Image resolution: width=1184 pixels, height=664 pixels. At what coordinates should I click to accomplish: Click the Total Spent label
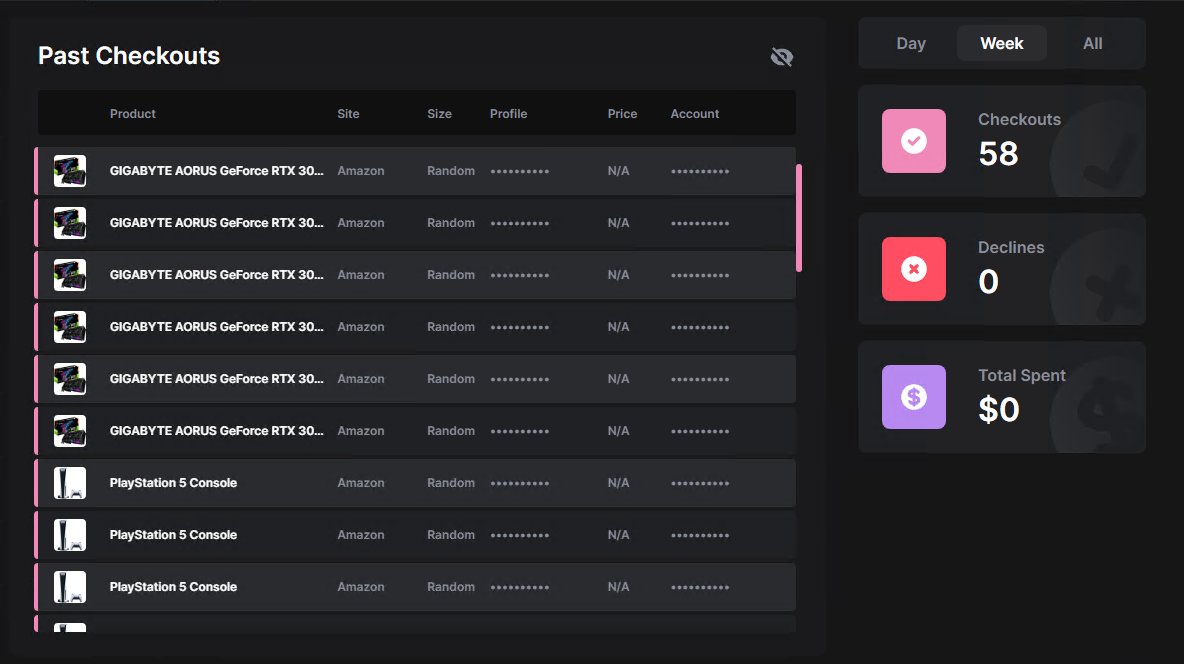pyautogui.click(x=1022, y=375)
